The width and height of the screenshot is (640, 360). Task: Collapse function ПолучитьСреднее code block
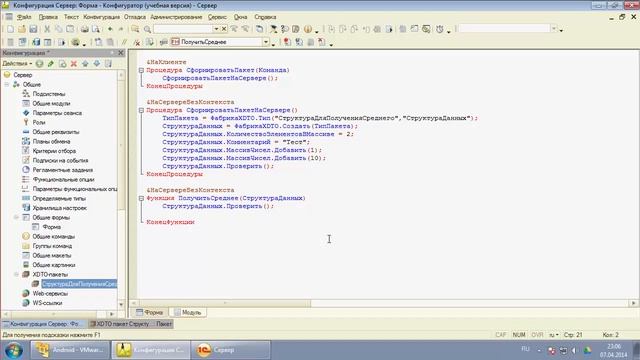[141, 198]
